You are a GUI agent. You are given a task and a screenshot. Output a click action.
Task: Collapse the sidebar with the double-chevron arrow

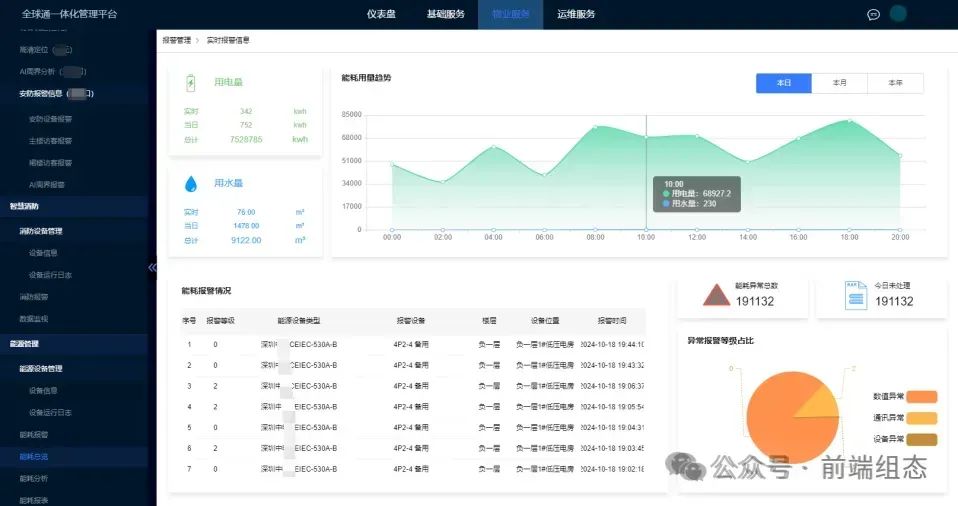tap(152, 267)
